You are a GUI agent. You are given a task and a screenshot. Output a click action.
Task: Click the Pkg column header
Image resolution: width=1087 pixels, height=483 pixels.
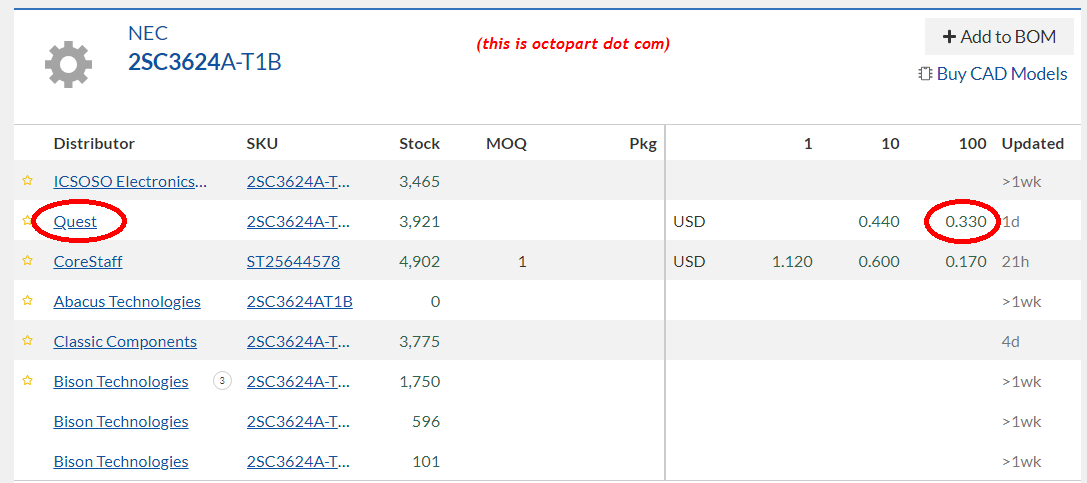[643, 144]
